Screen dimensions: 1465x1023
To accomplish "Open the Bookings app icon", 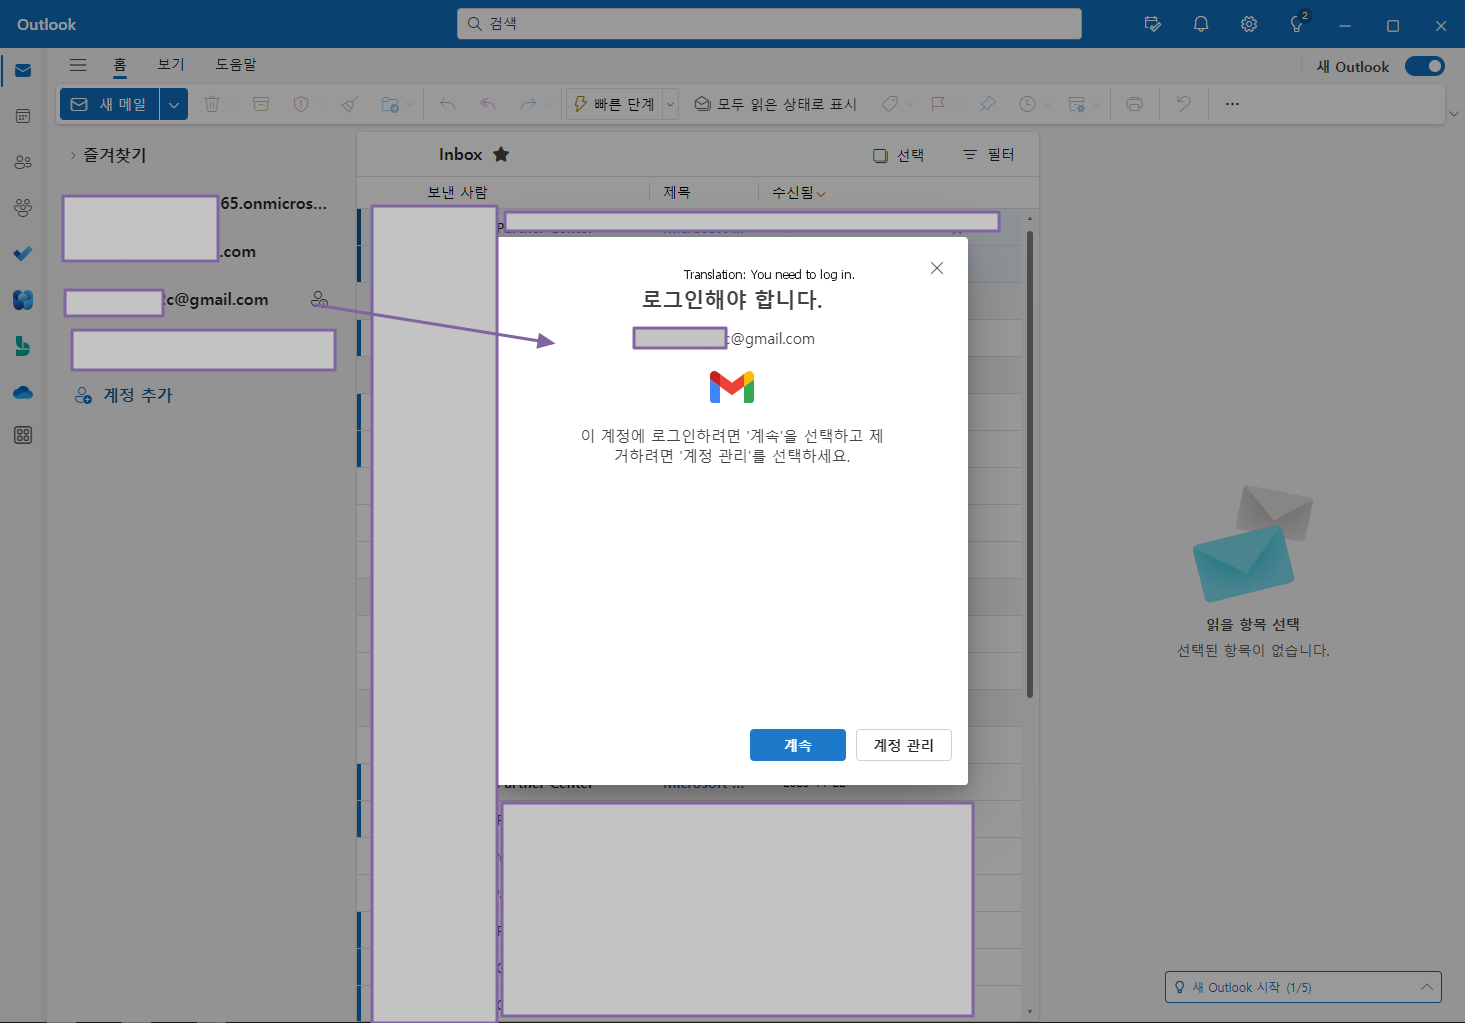I will click(x=23, y=346).
